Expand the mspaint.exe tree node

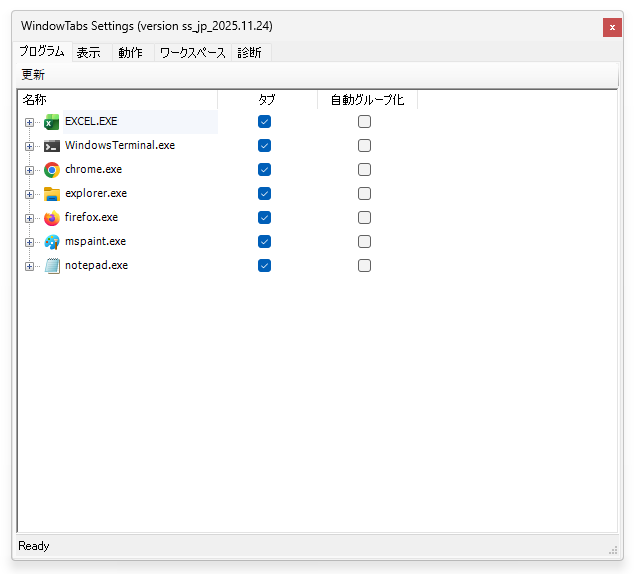click(x=30, y=242)
